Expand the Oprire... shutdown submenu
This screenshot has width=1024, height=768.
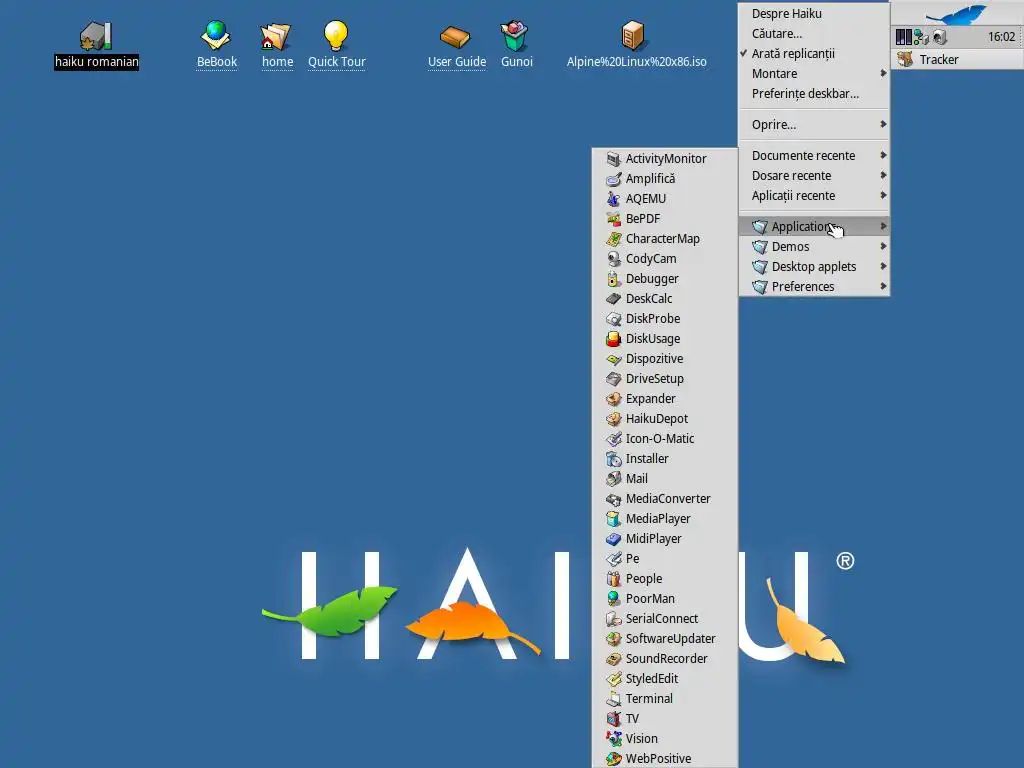coord(814,125)
